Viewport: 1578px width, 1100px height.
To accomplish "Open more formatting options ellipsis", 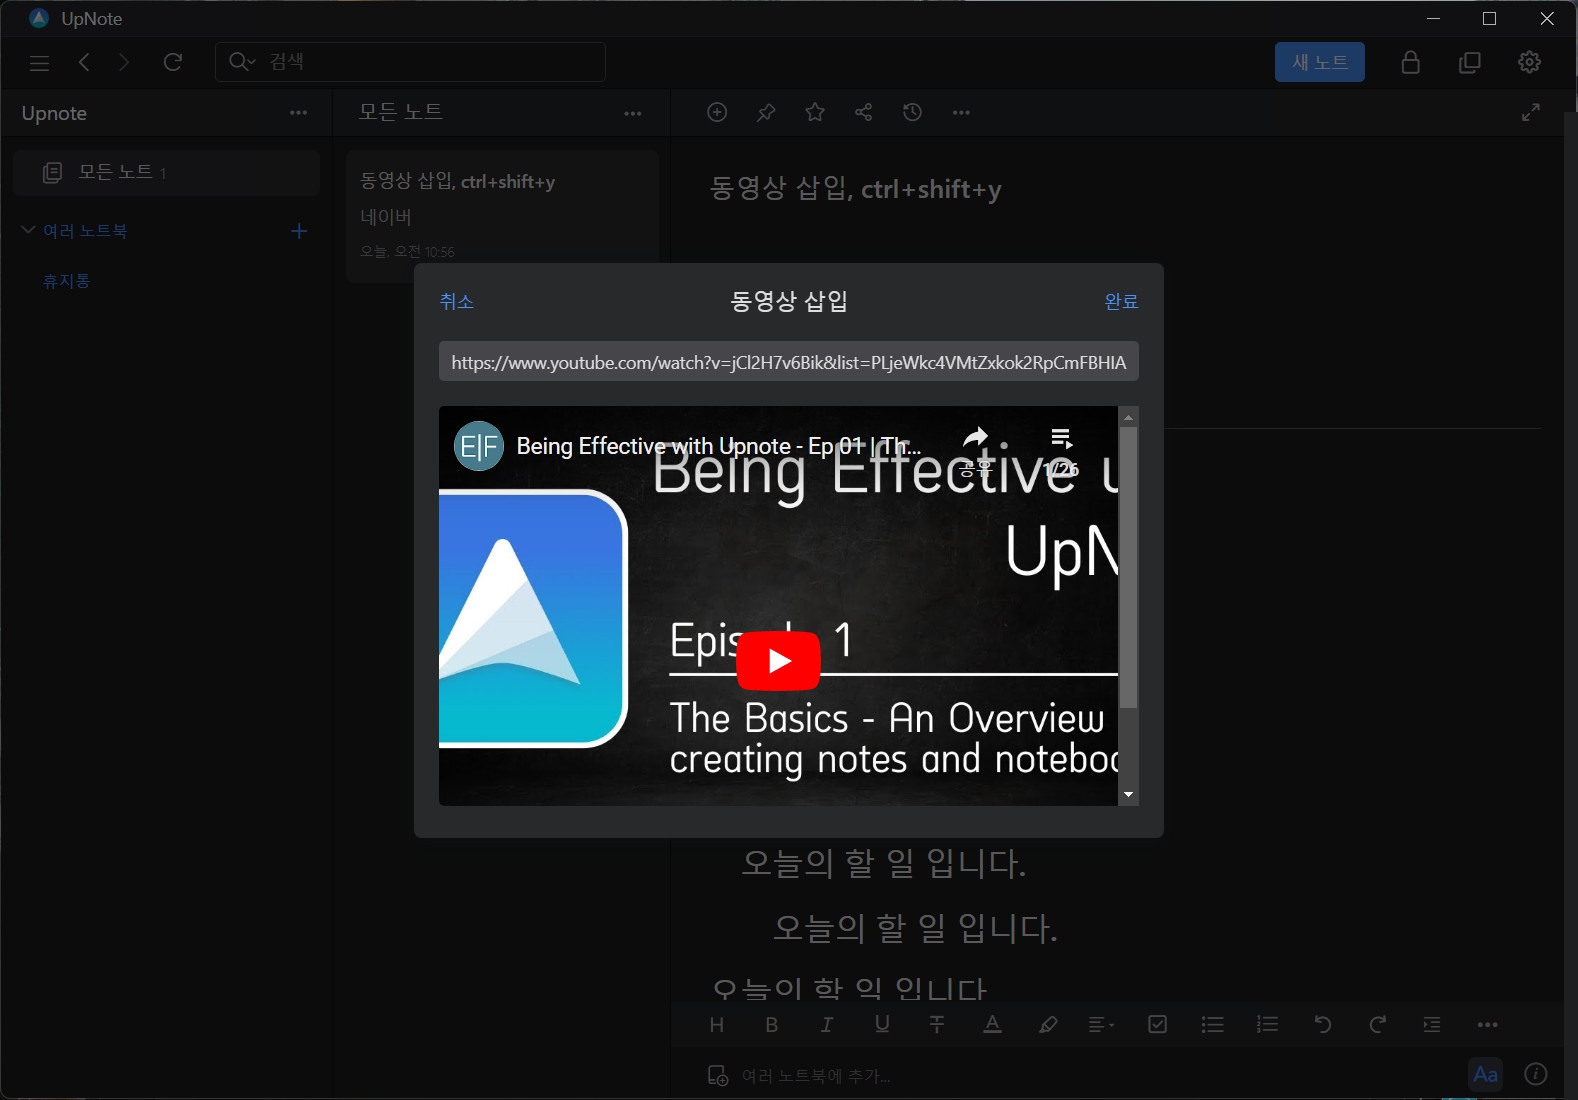I will coord(1487,1025).
